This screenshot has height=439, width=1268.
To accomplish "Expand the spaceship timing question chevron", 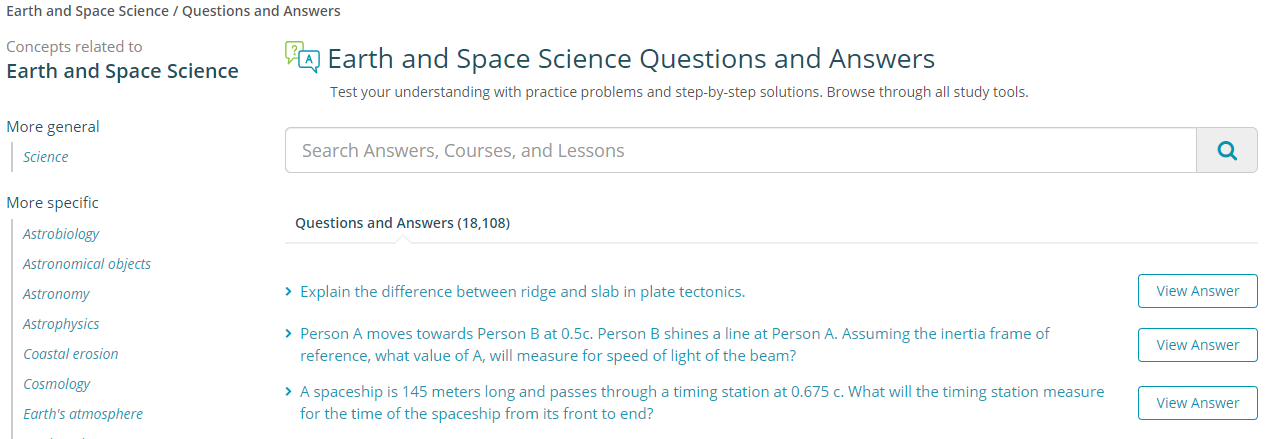I will tap(289, 392).
